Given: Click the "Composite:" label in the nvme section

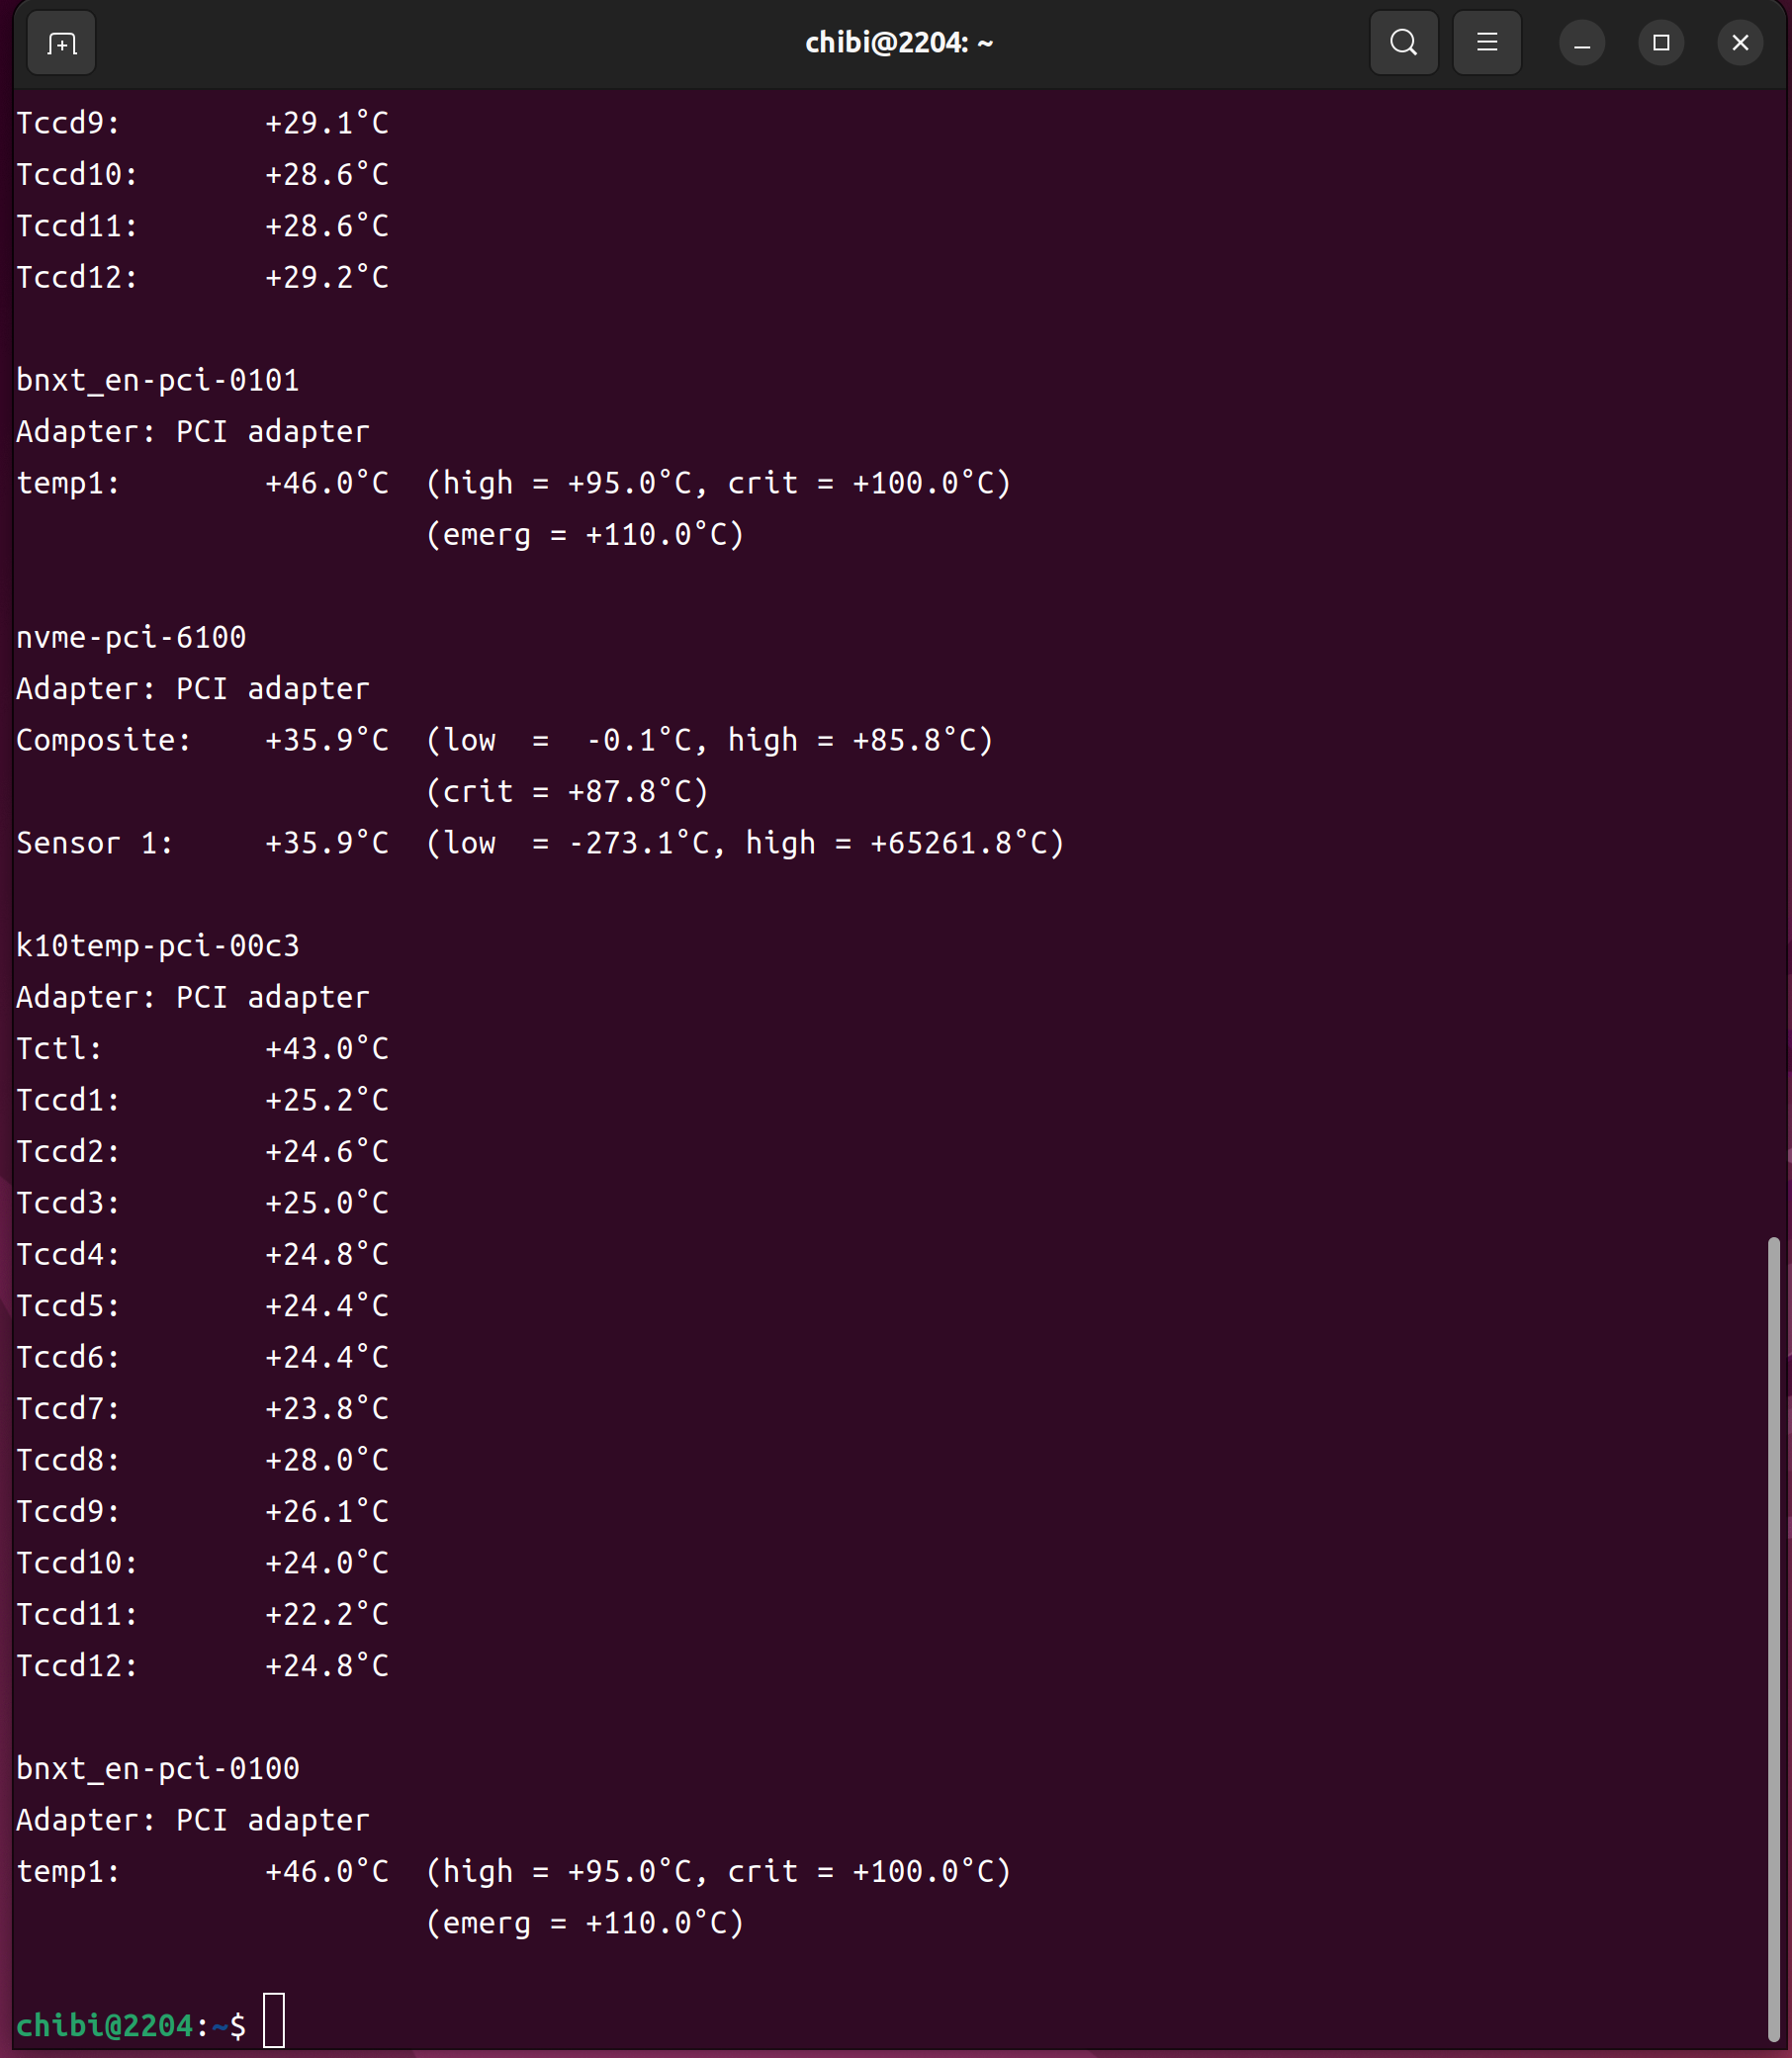Looking at the screenshot, I should coord(103,740).
